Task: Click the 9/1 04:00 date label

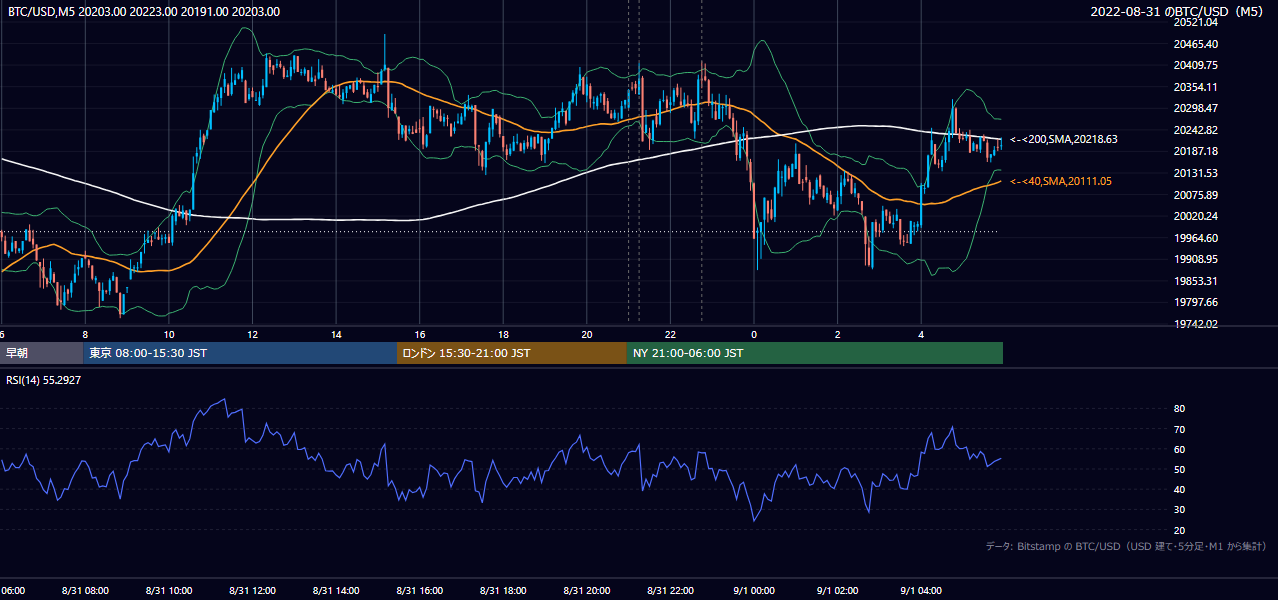Action: (x=921, y=591)
